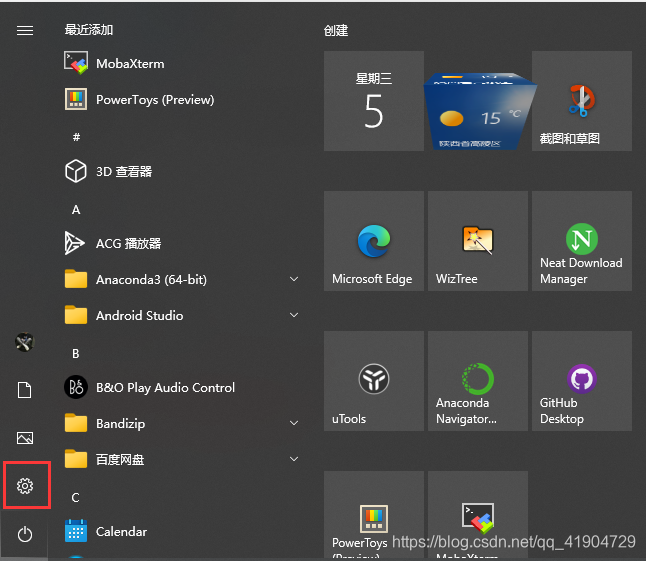Click the Power button icon
The width and height of the screenshot is (646, 561).
pyautogui.click(x=25, y=534)
